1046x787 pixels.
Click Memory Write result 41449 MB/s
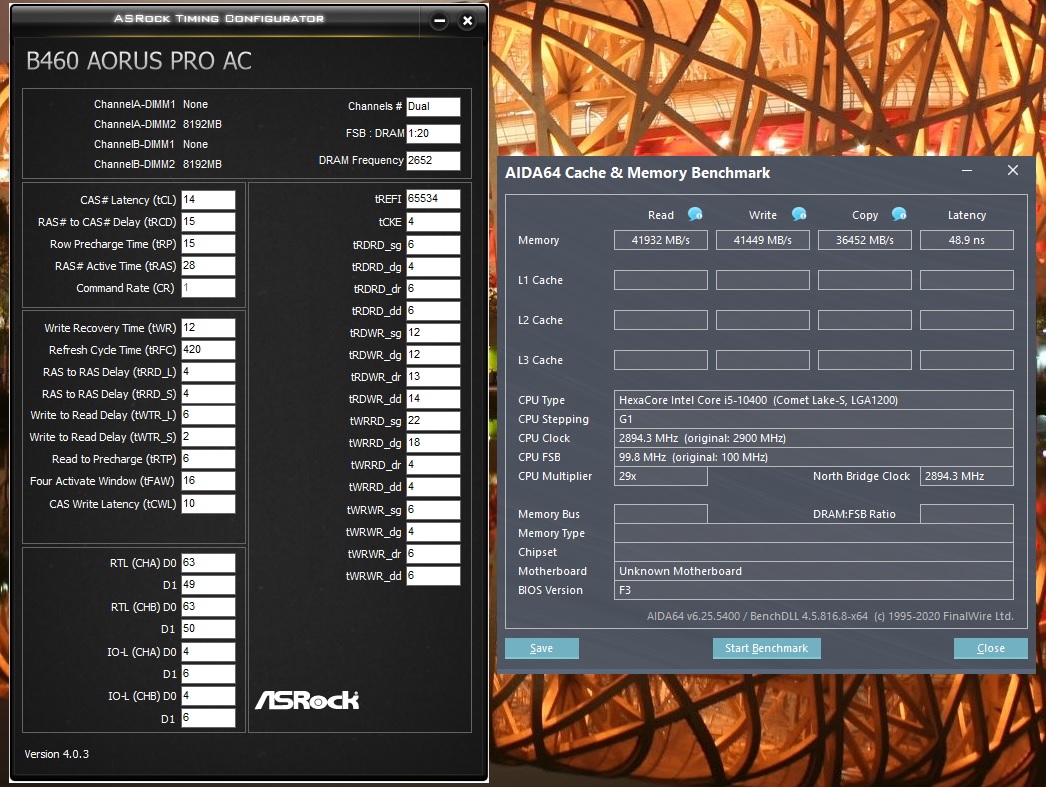762,240
